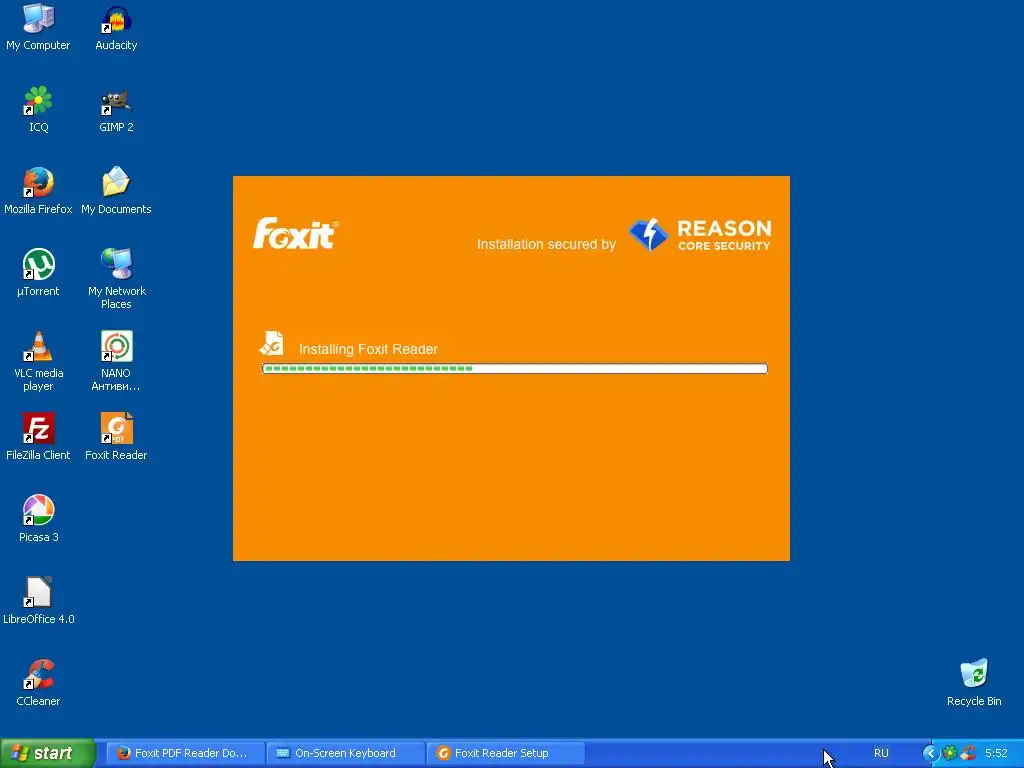Select the Foxit Reader desktop shortcut
The image size is (1024, 768).
point(116,436)
